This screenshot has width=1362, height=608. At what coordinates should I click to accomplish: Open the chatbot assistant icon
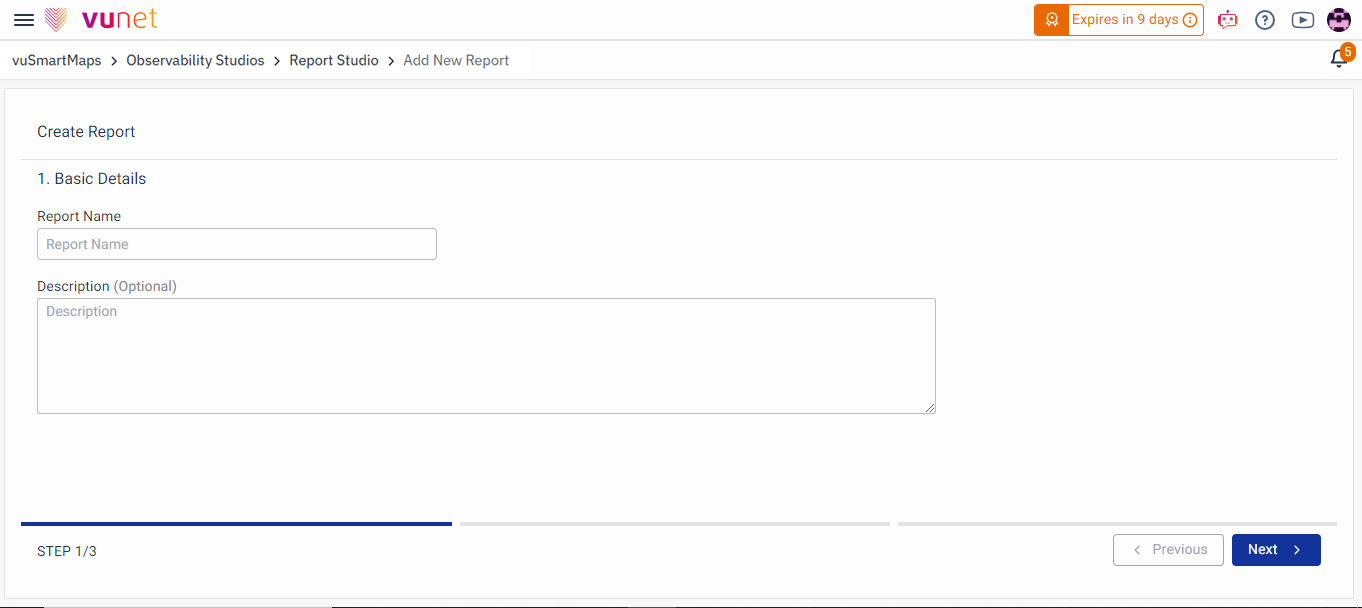[x=1227, y=20]
